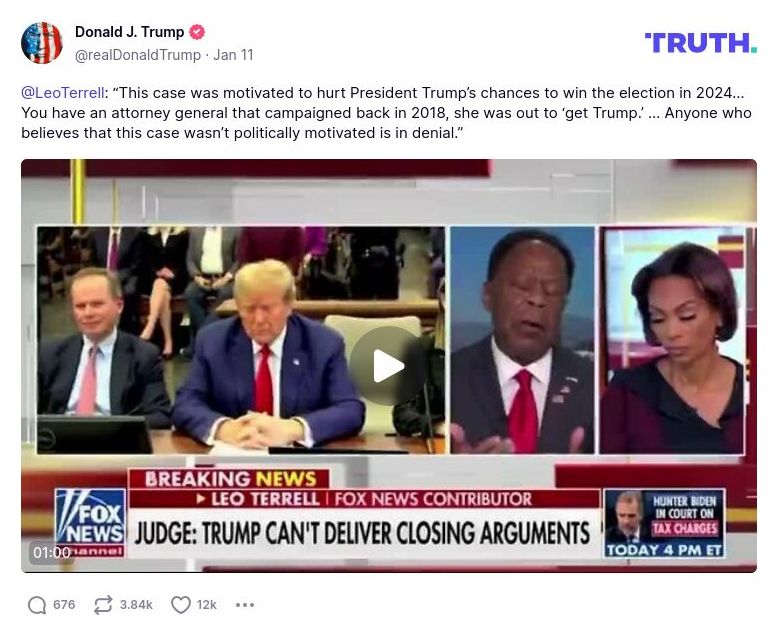Click the reply speech bubble icon
The height and width of the screenshot is (635, 778).
[x=37, y=605]
